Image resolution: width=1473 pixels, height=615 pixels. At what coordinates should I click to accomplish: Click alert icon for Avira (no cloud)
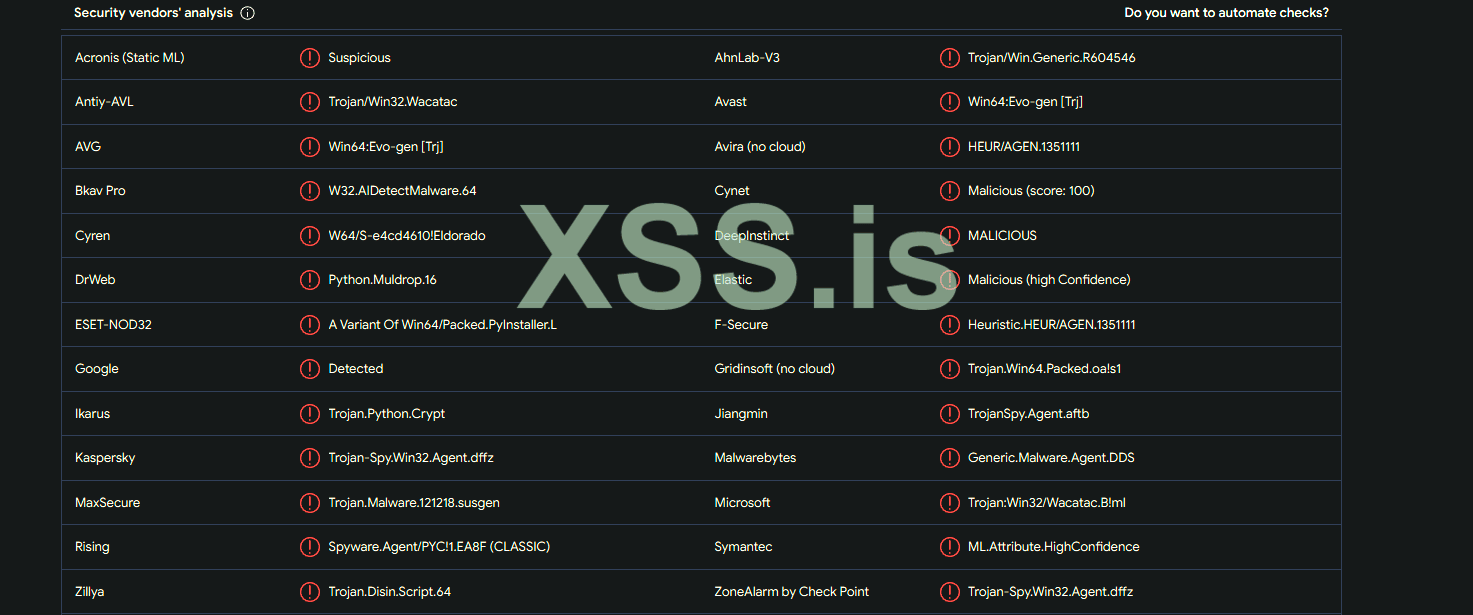click(x=950, y=147)
